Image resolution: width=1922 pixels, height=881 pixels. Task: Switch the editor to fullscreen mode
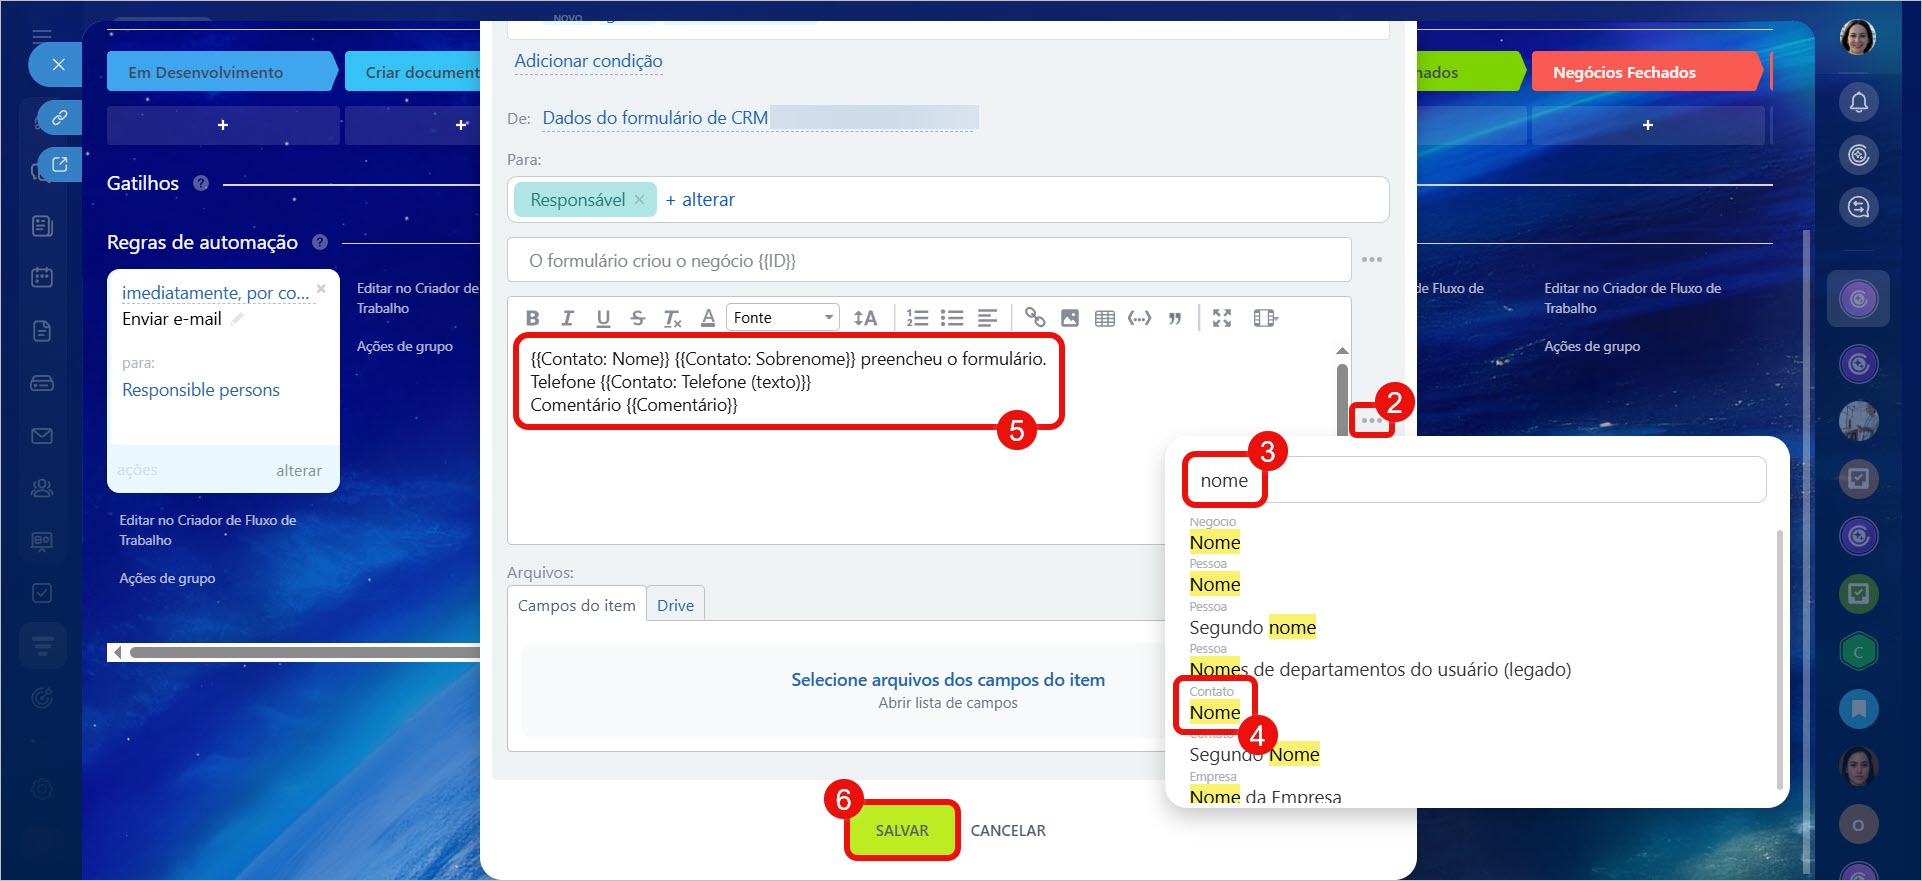1221,318
